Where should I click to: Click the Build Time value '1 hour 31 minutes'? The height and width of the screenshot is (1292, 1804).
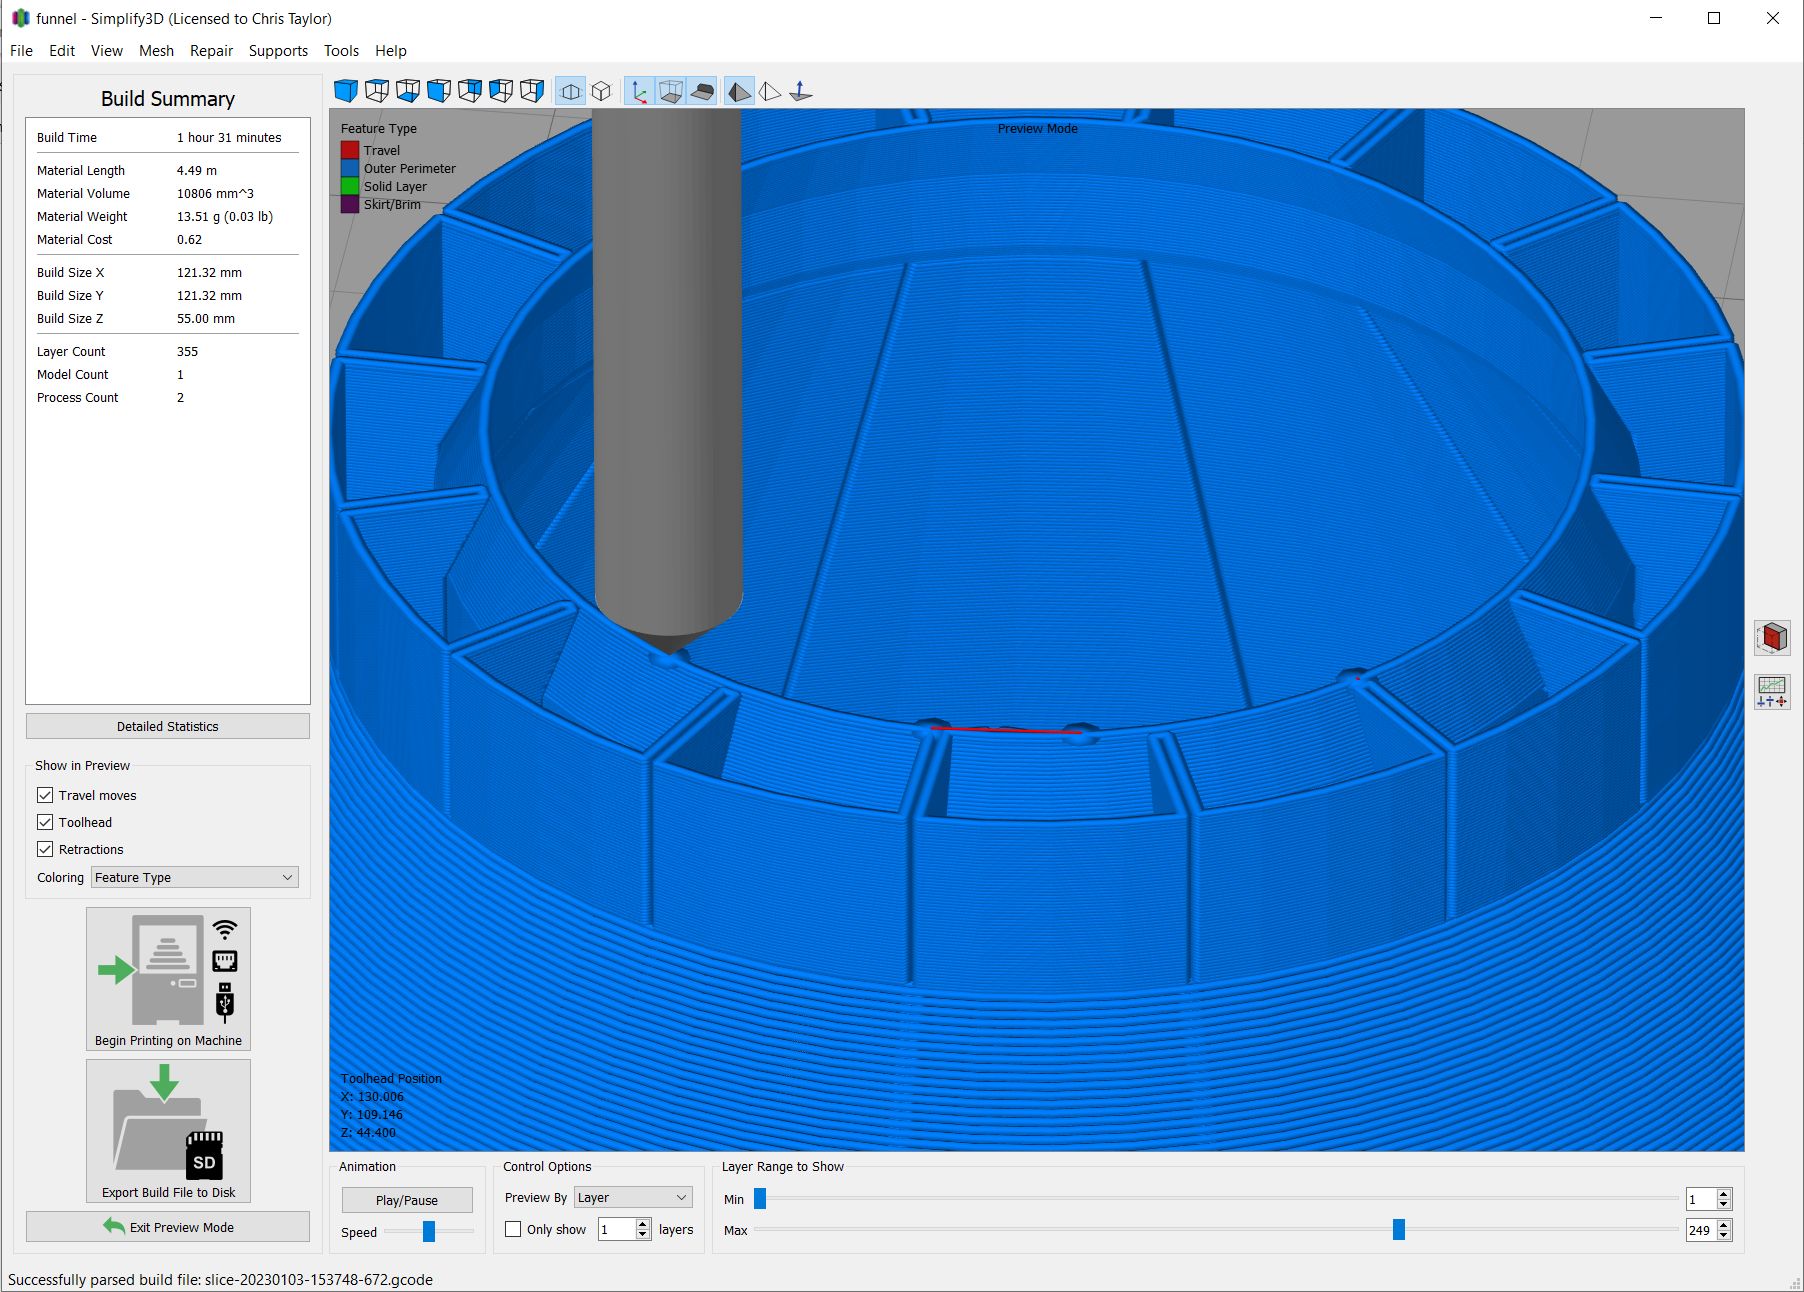229,137
